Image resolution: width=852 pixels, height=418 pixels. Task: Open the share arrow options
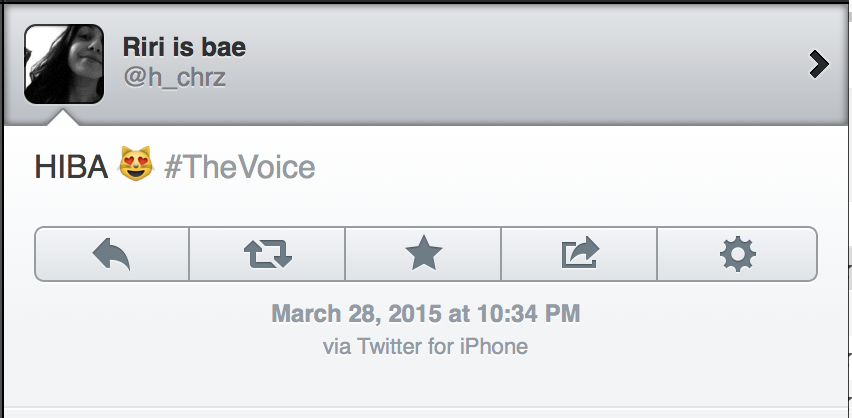[579, 254]
